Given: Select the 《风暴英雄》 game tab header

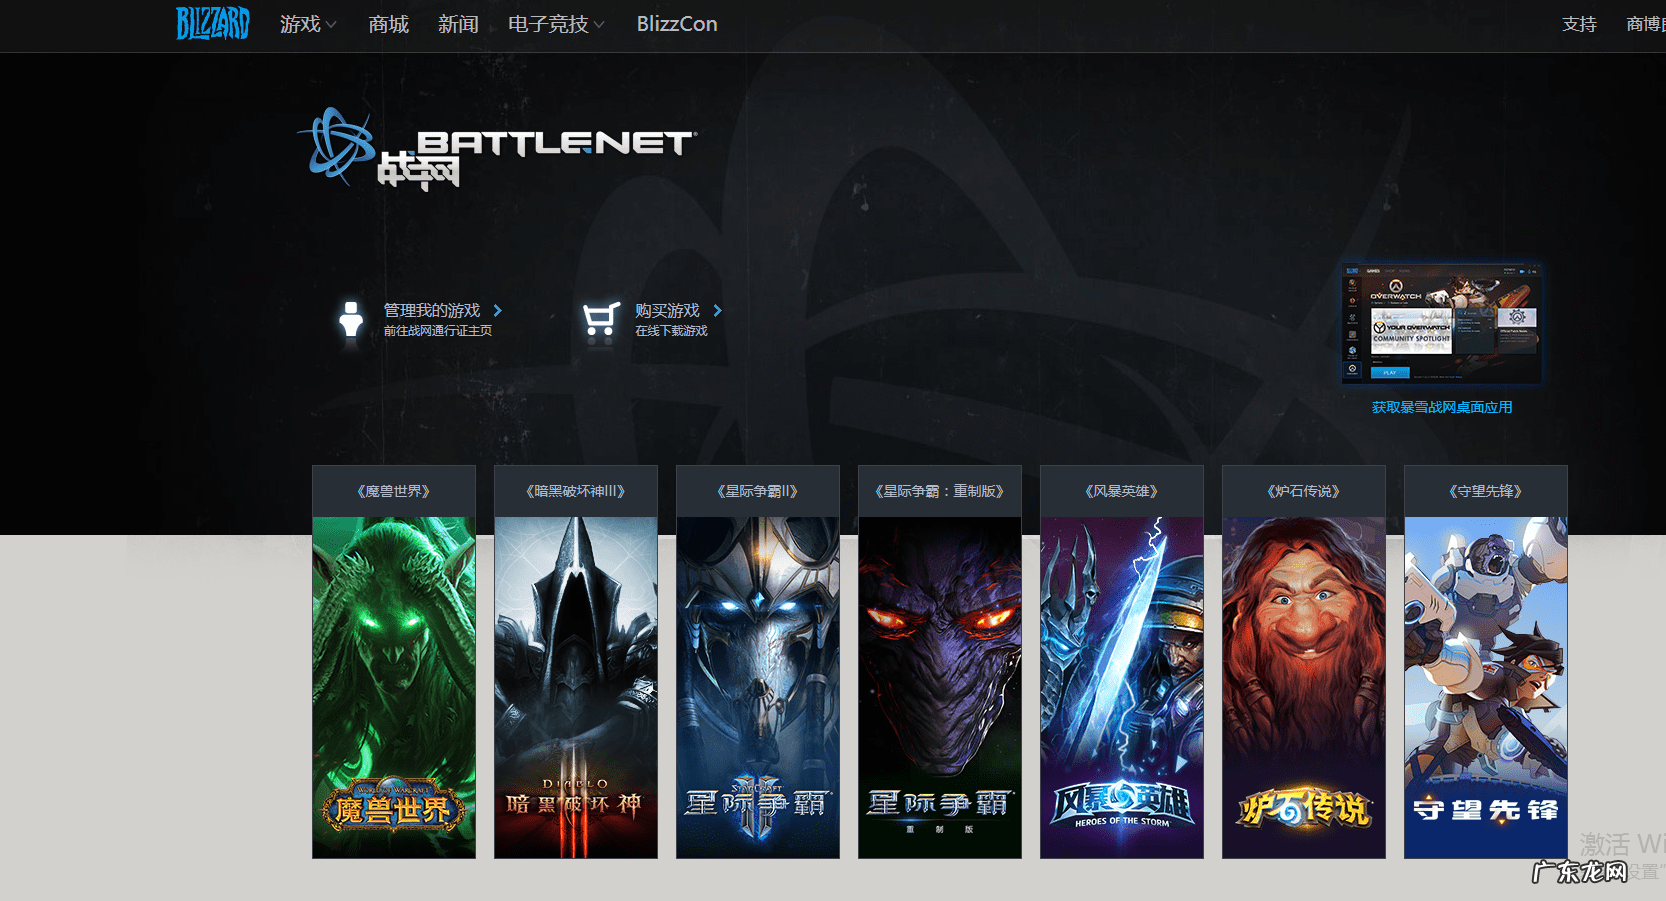Looking at the screenshot, I should pos(1122,491).
